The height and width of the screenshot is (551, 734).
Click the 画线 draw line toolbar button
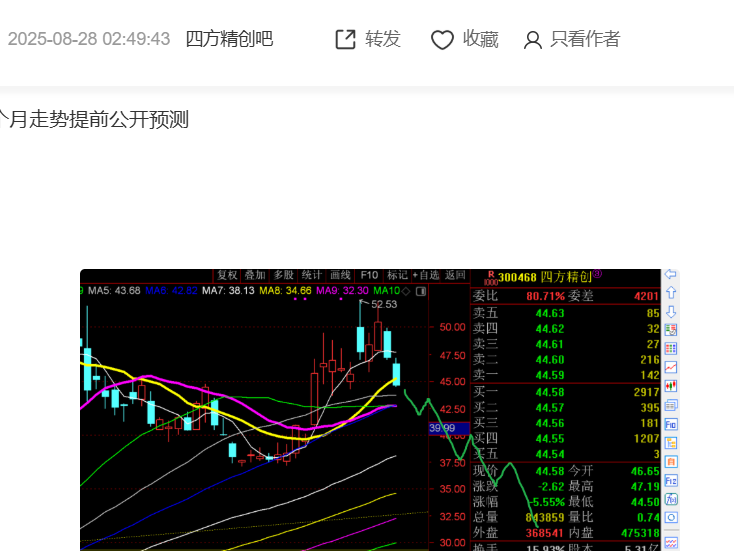pos(340,275)
